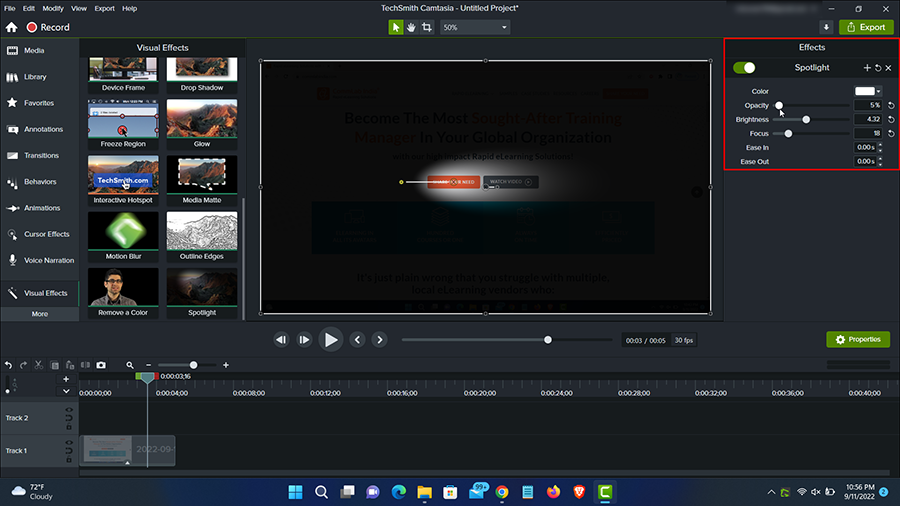Open the Behaviors tab
The height and width of the screenshot is (506, 900).
pyautogui.click(x=39, y=182)
